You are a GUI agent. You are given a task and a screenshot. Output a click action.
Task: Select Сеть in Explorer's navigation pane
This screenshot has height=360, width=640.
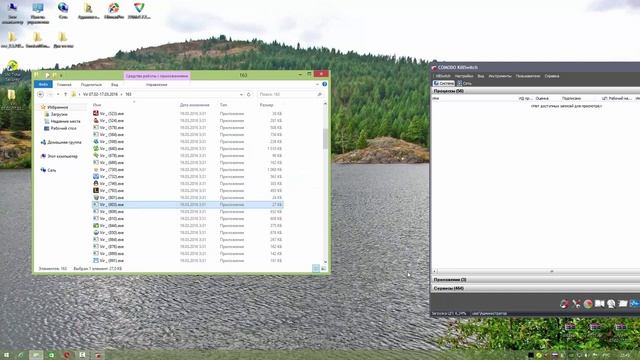pyautogui.click(x=49, y=170)
